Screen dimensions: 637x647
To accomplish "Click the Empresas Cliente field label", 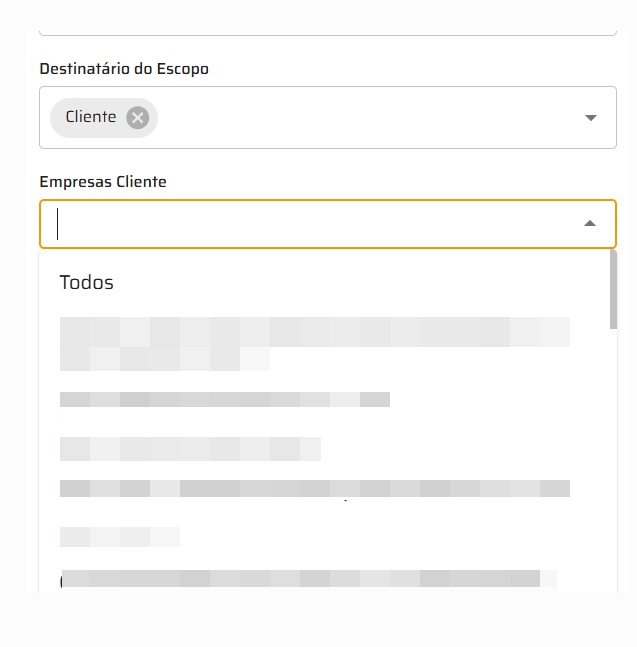I will (x=103, y=181).
